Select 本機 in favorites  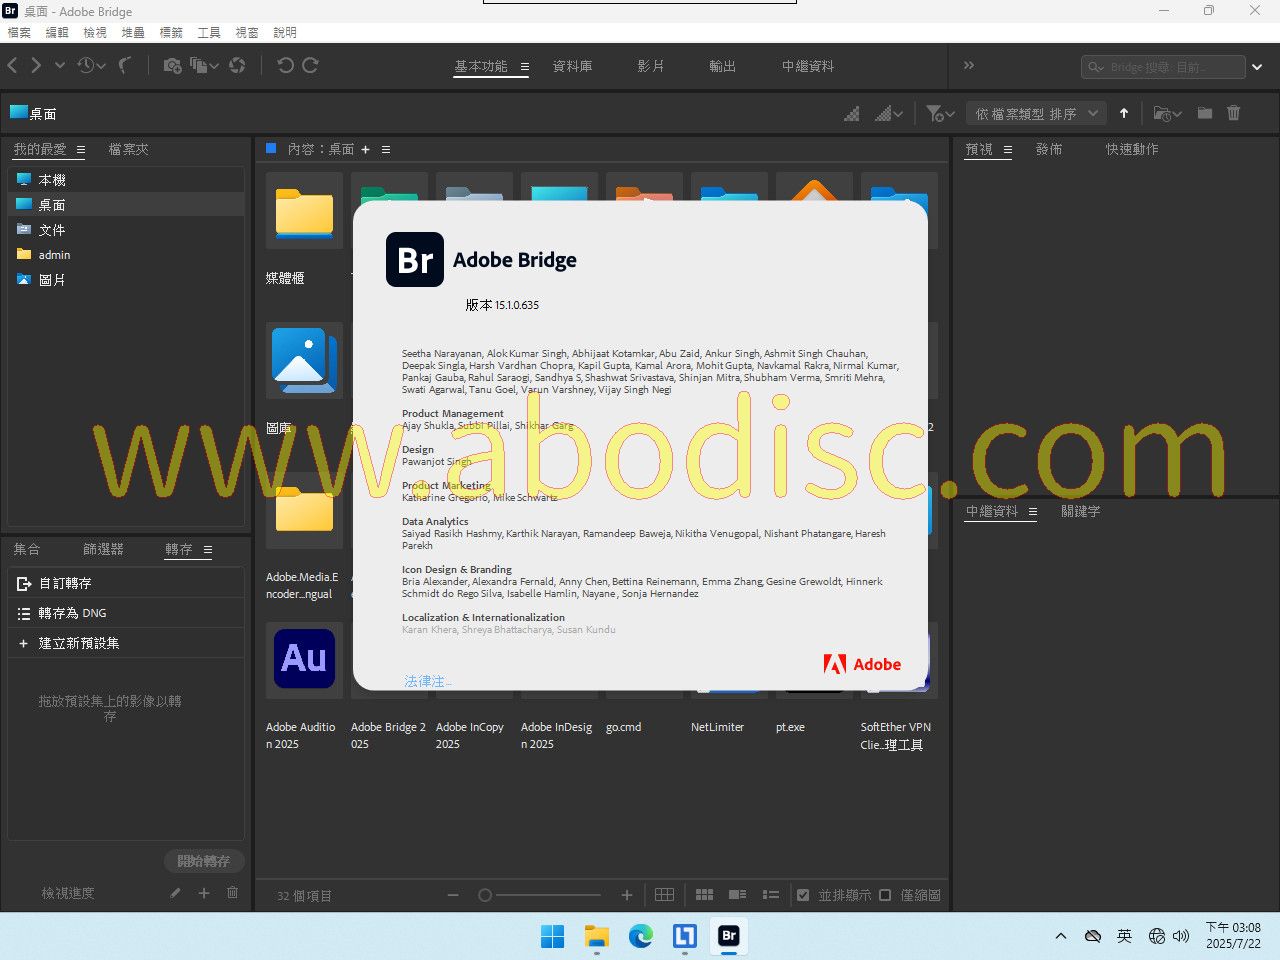click(x=126, y=180)
